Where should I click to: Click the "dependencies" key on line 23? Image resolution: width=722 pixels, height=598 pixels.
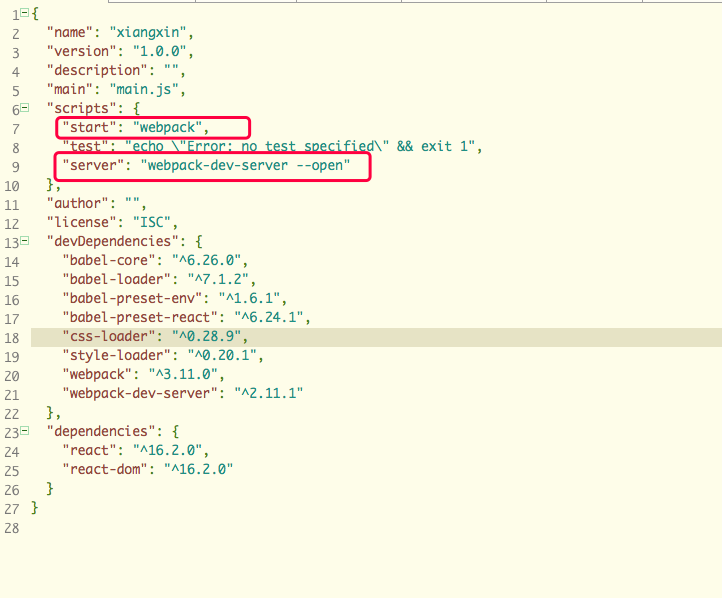[x=101, y=431]
